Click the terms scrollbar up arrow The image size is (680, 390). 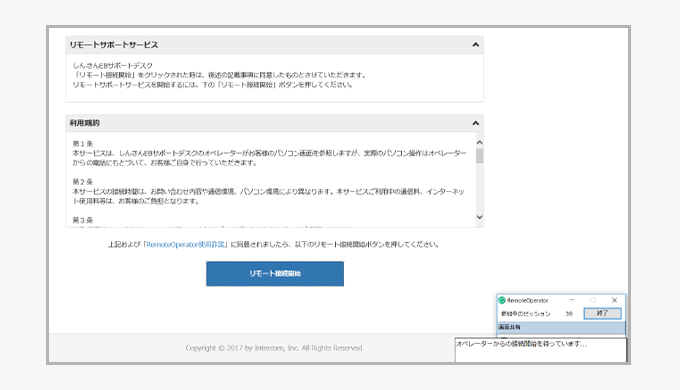pyautogui.click(x=480, y=142)
